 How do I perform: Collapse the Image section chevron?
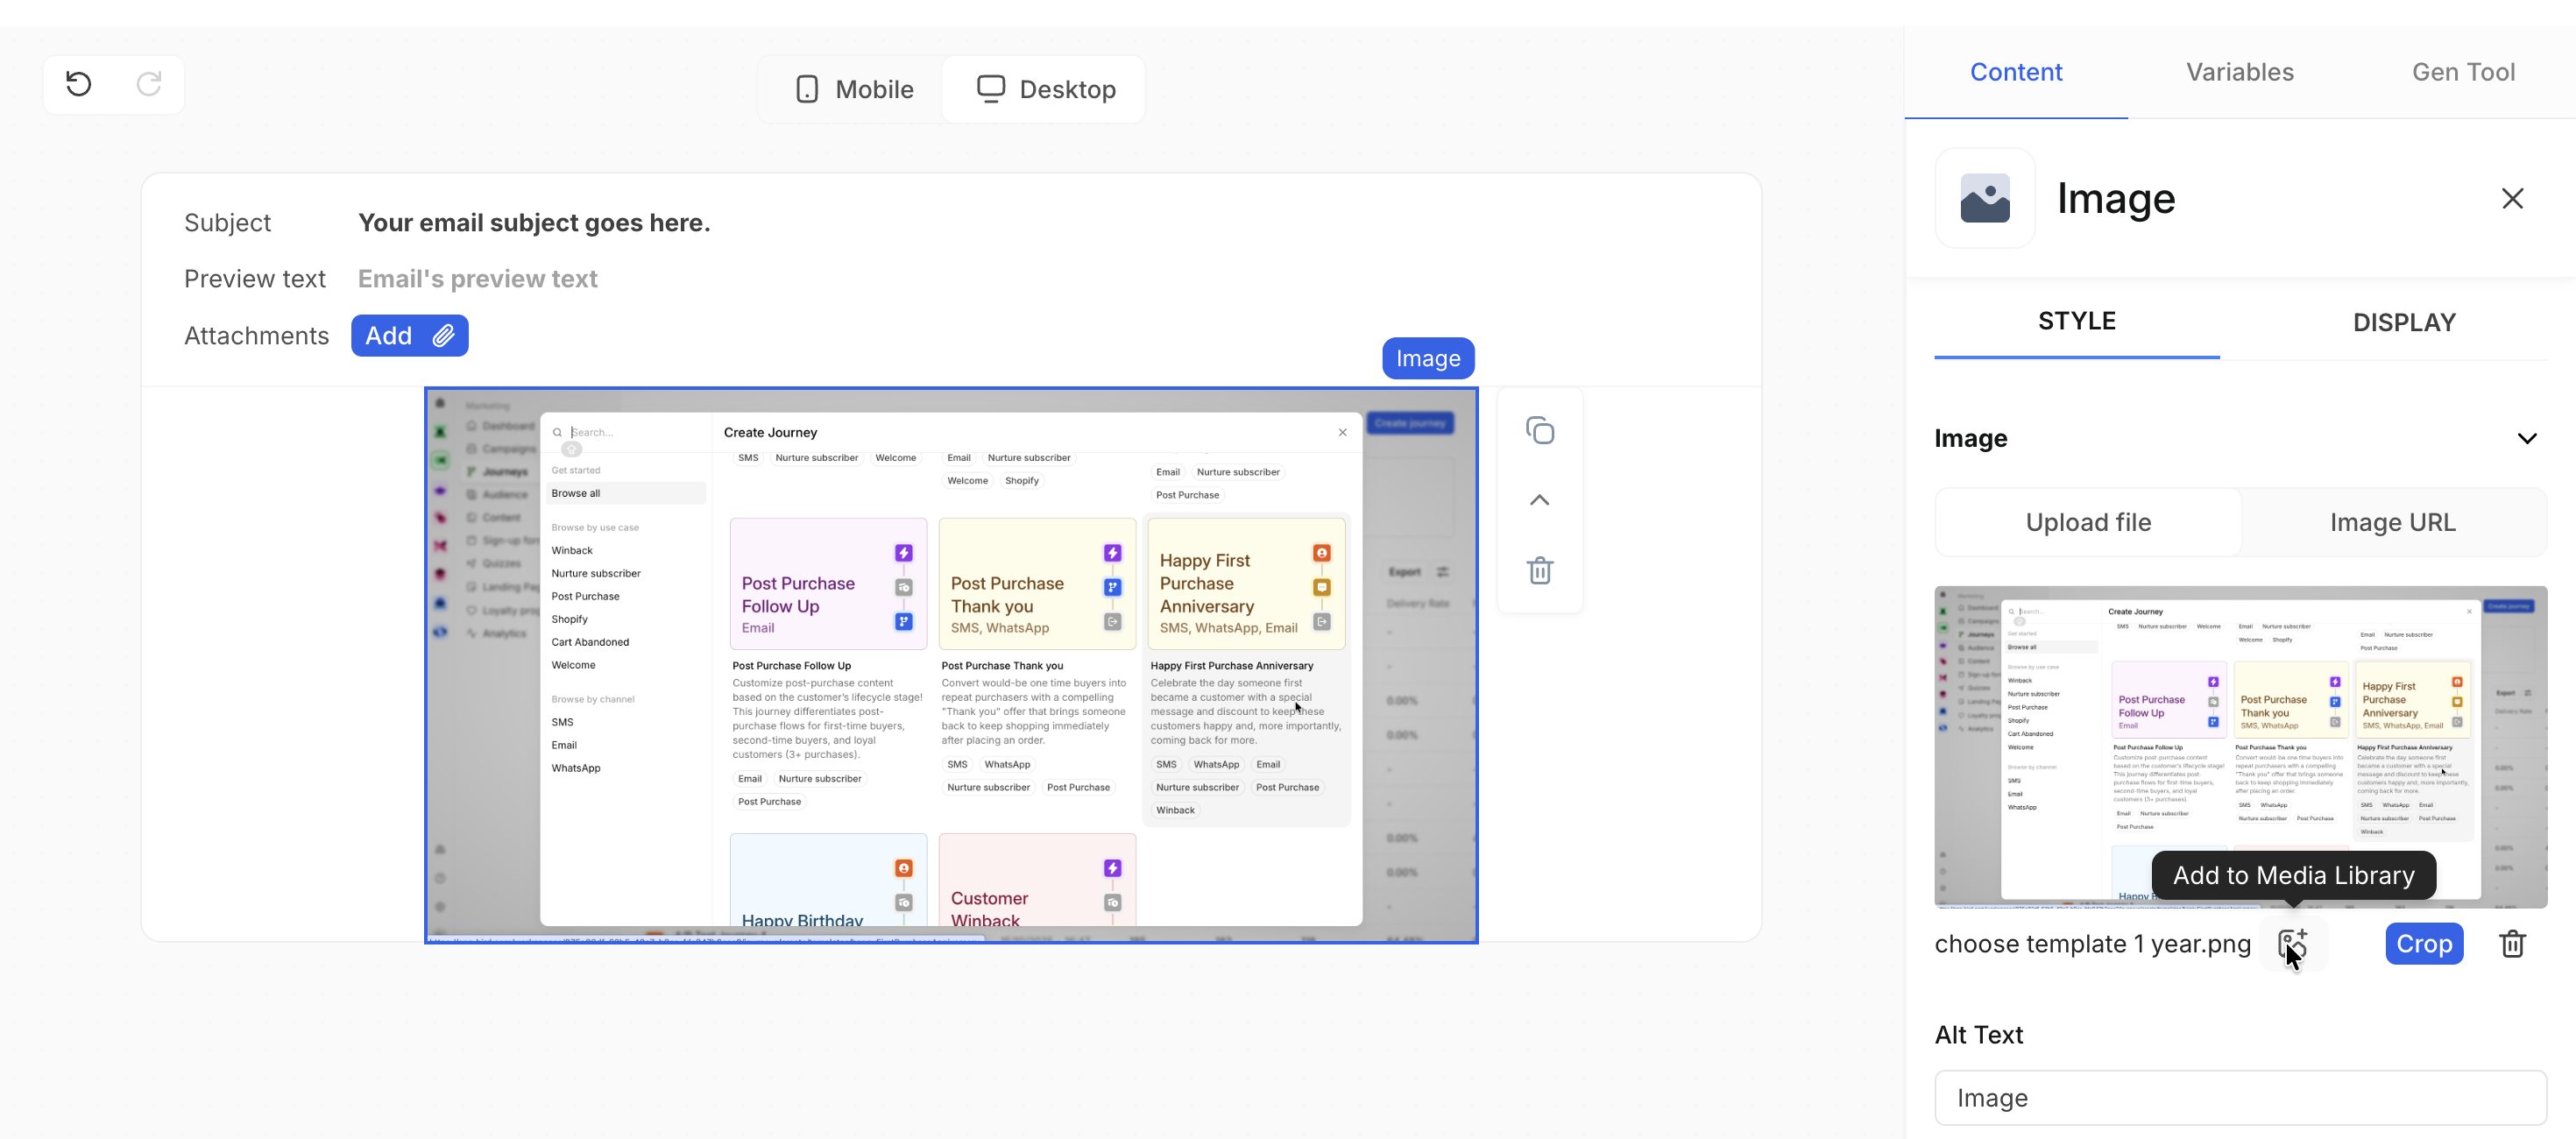pyautogui.click(x=2526, y=438)
